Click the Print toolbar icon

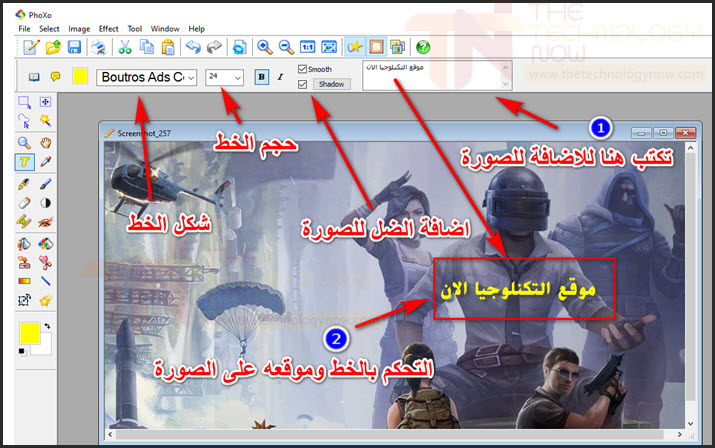[x=98, y=47]
